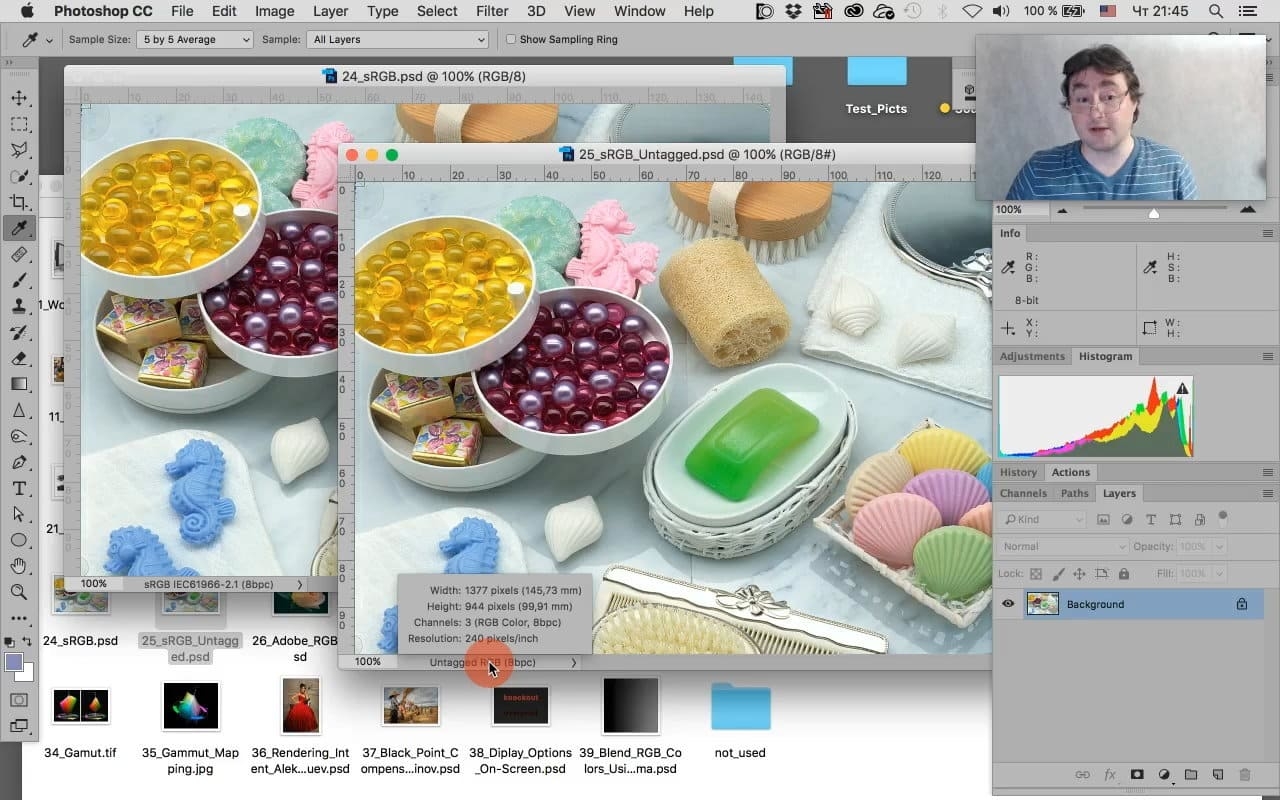Select the Brush tool
Viewport: 1280px width, 800px height.
[19, 280]
